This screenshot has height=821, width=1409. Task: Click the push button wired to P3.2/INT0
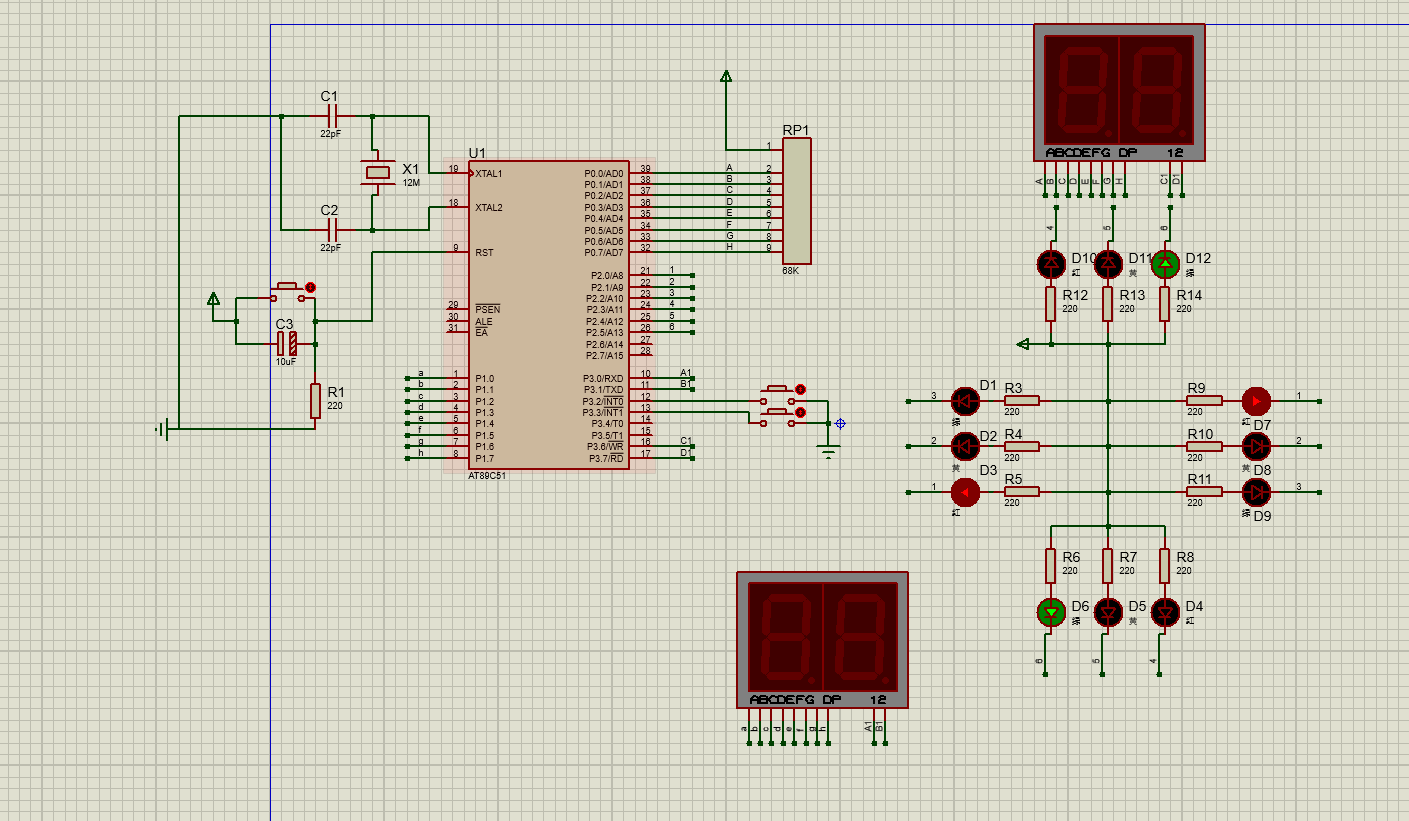tap(776, 394)
